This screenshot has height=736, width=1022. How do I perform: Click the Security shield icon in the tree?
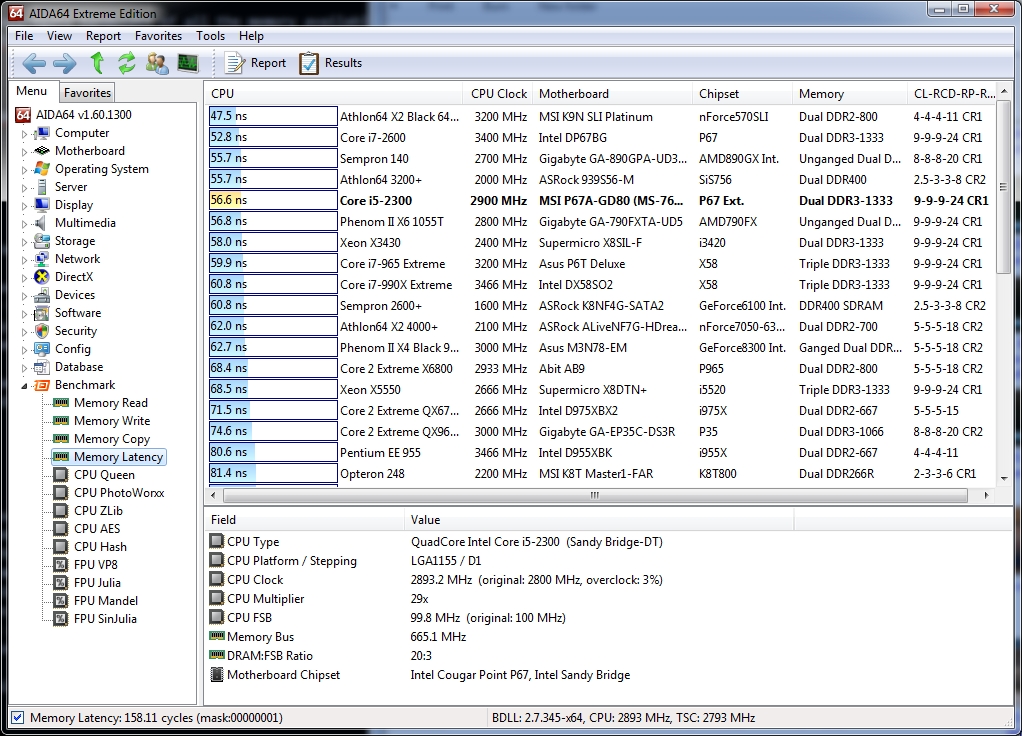pyautogui.click(x=42, y=331)
